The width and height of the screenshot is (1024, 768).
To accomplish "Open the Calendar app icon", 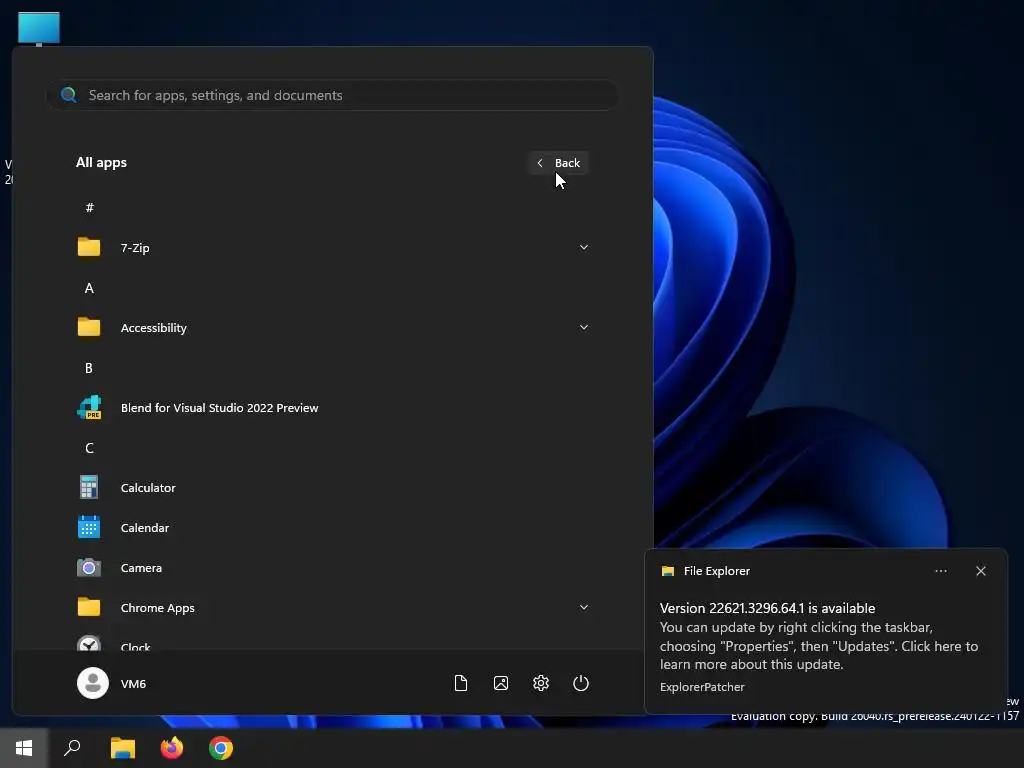I will pyautogui.click(x=89, y=527).
